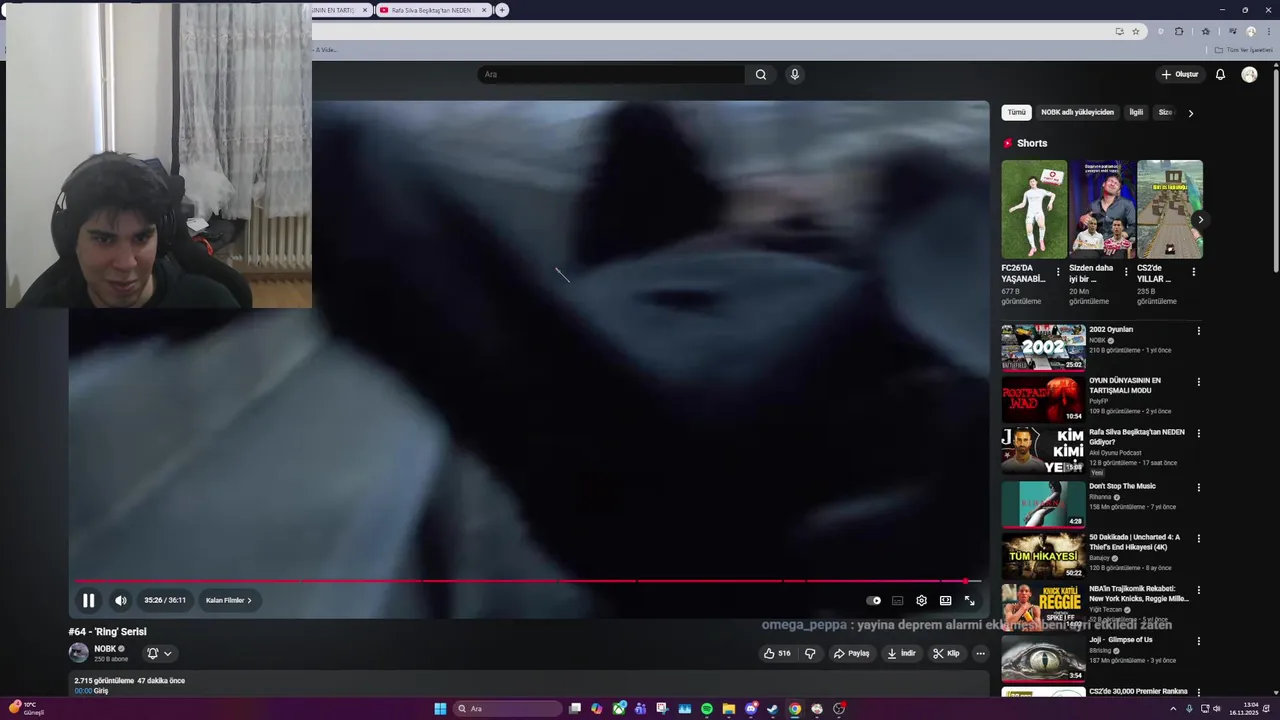Open Discord from the taskbar
Screen dimensions: 1280x720
[x=751, y=709]
